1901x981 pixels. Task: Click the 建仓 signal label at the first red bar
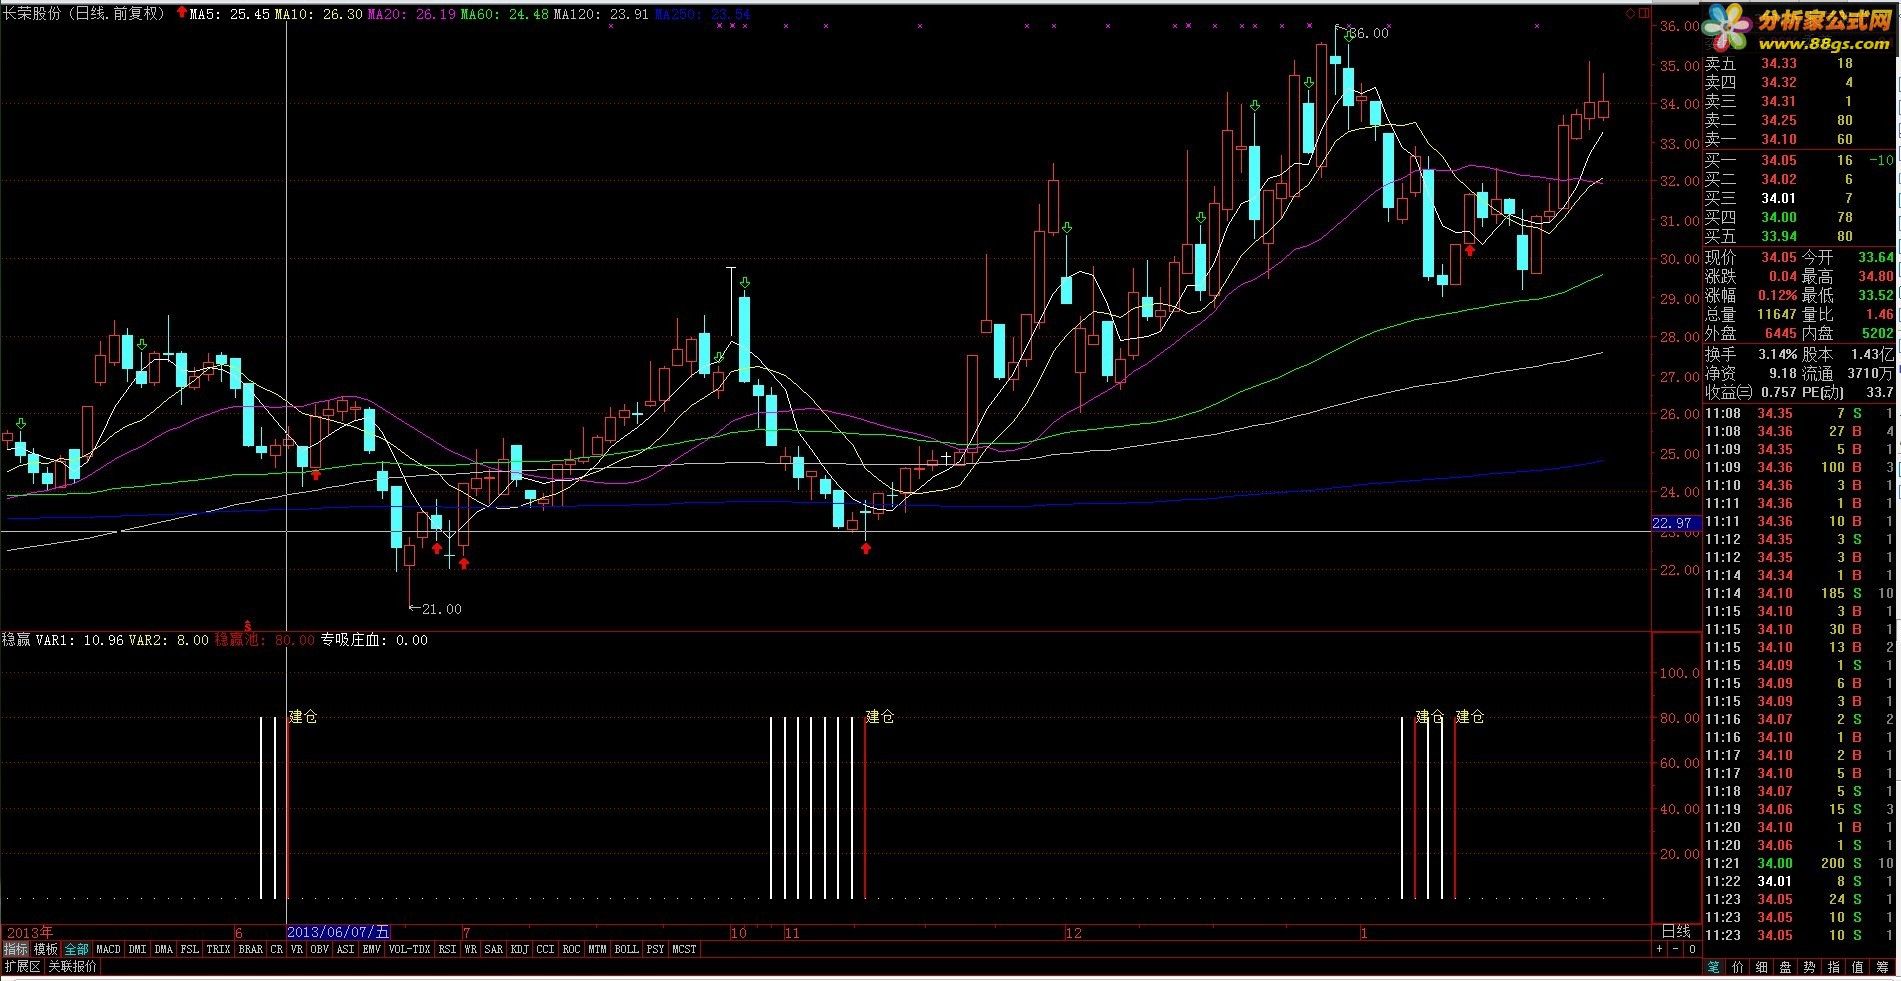[303, 716]
